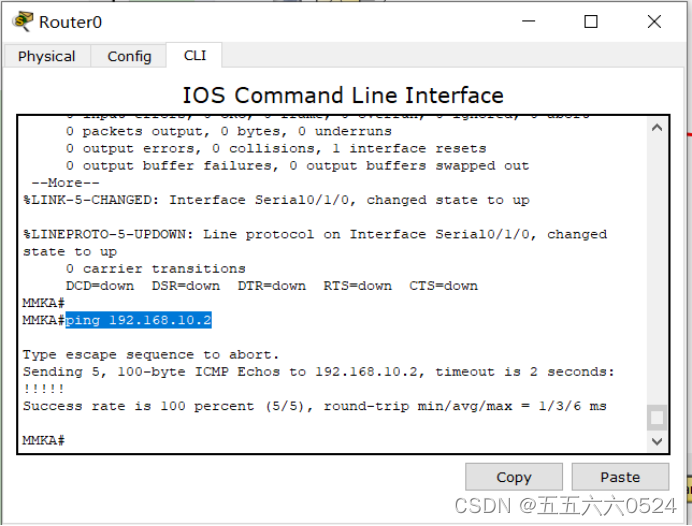The width and height of the screenshot is (692, 526).
Task: Click the Paste button
Action: click(x=620, y=477)
